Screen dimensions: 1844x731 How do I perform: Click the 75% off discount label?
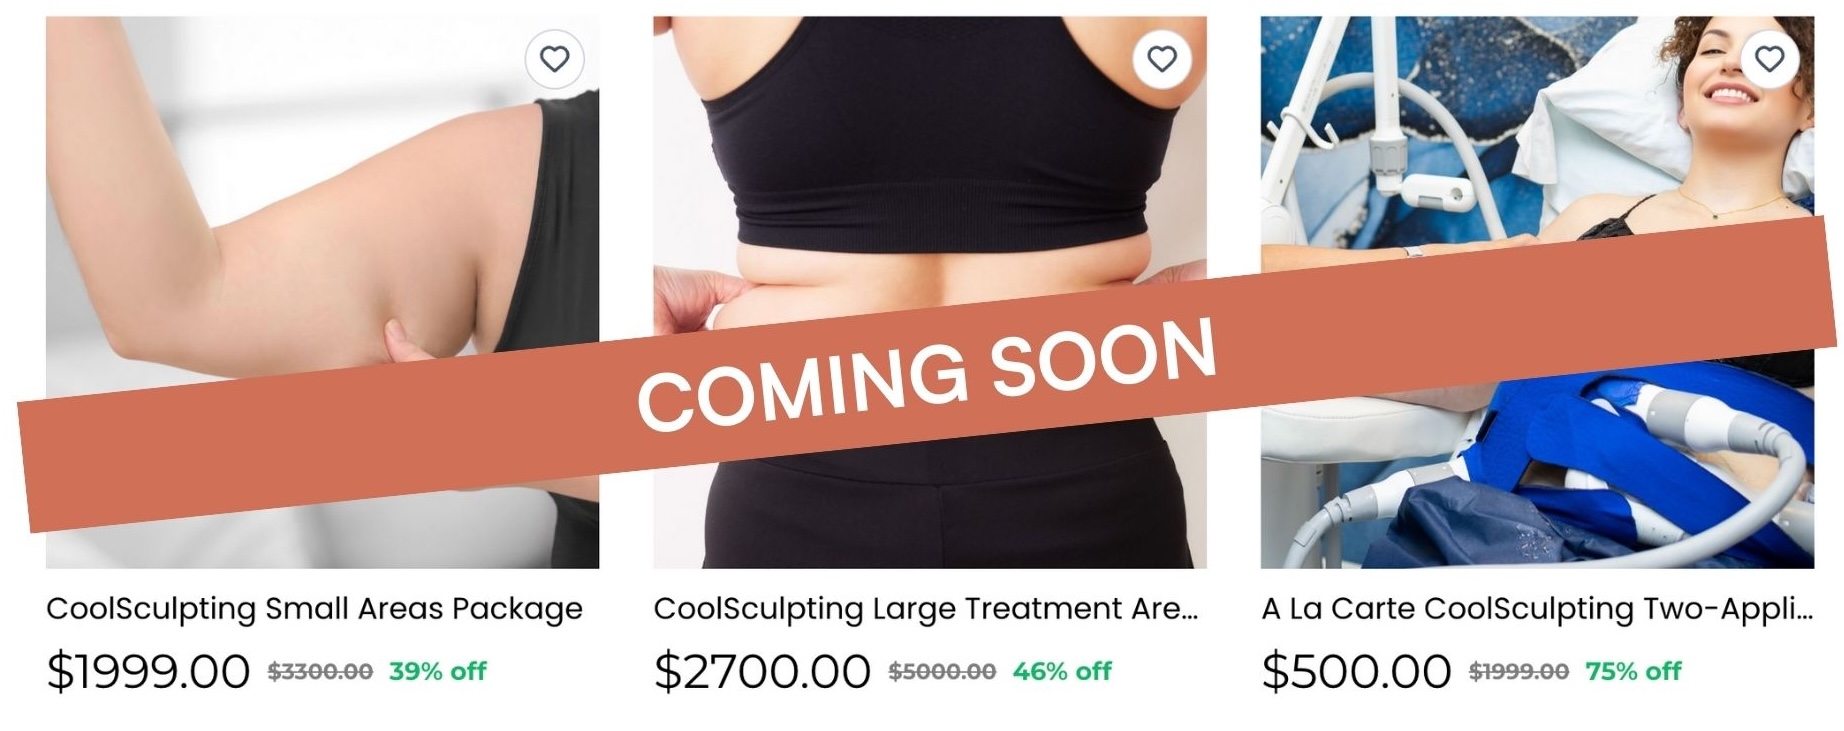click(1633, 672)
